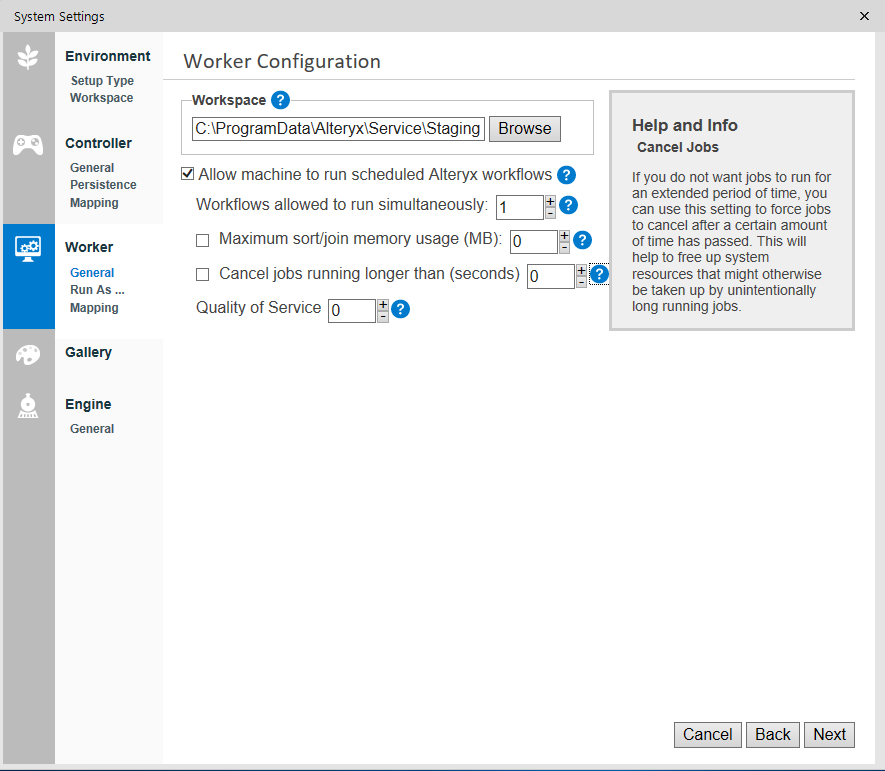Edit cancel jobs seconds field
This screenshot has height=771, width=885.
click(551, 276)
